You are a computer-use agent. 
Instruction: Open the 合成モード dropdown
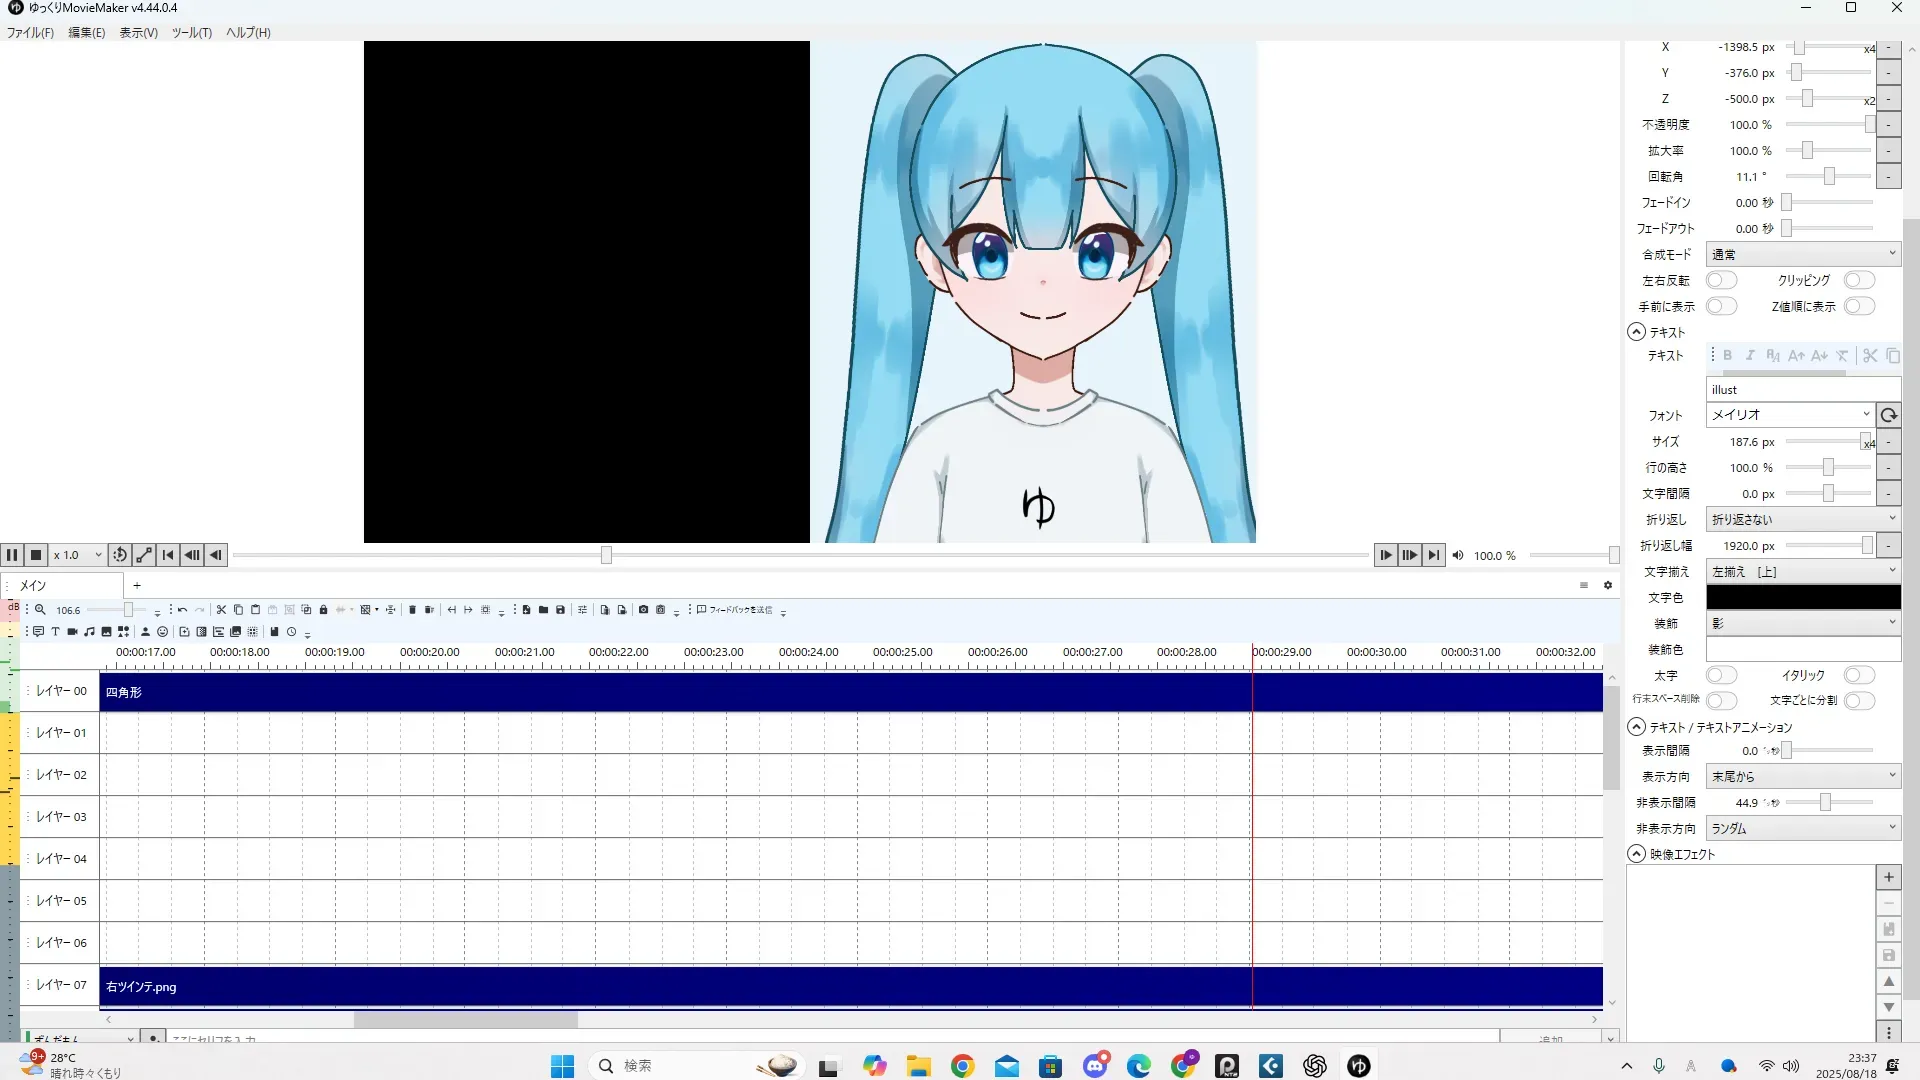point(1802,255)
